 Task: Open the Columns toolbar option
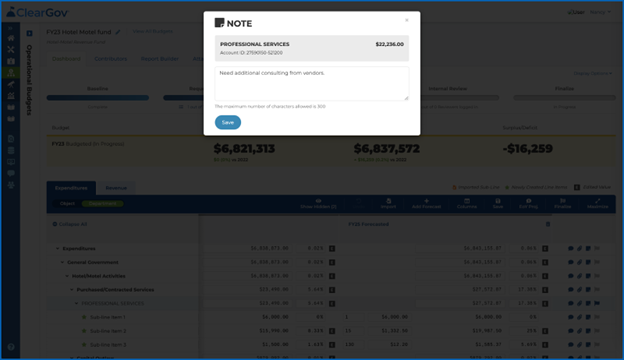click(x=467, y=203)
